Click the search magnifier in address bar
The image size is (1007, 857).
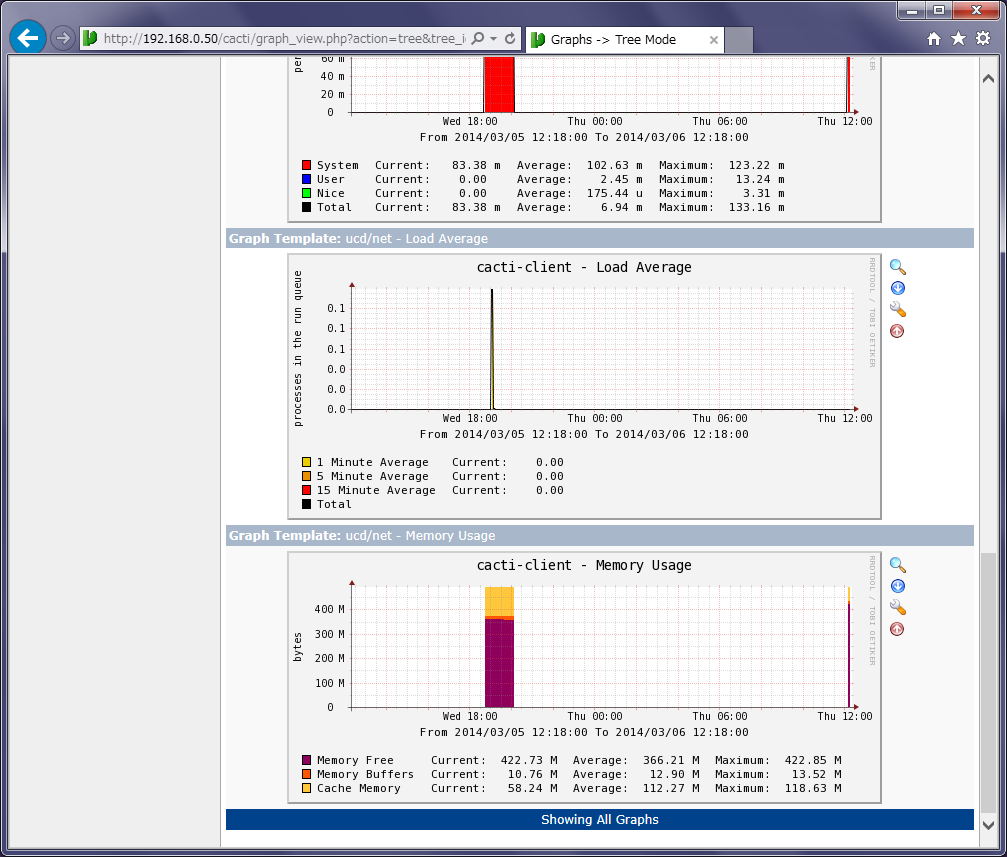point(478,39)
